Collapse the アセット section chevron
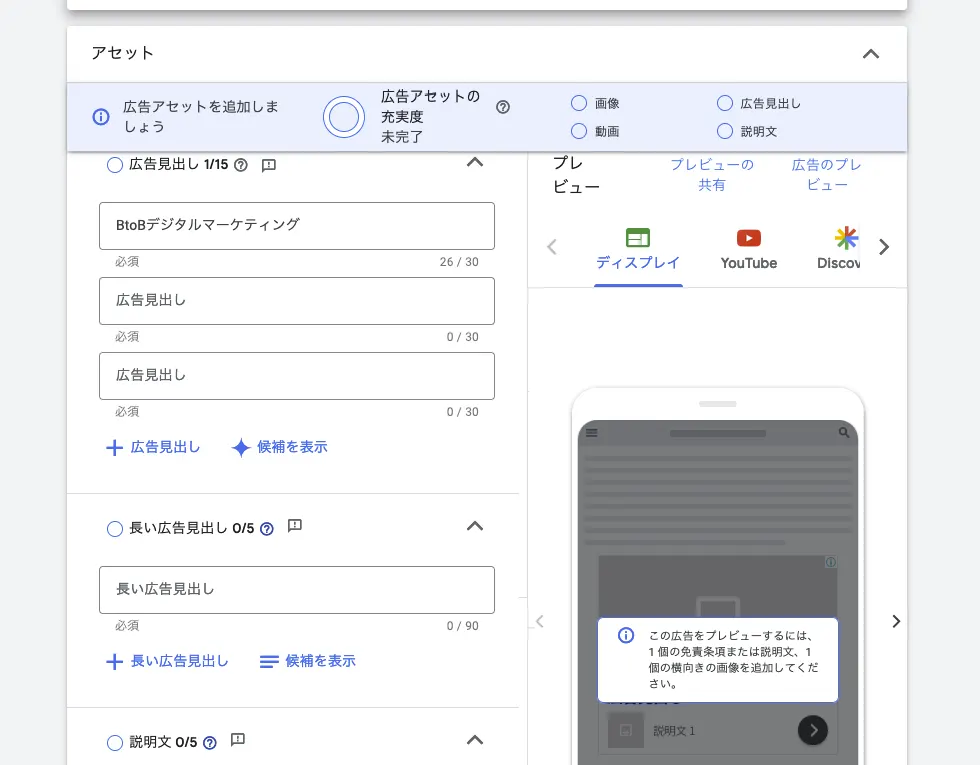980x765 pixels. pos(871,54)
